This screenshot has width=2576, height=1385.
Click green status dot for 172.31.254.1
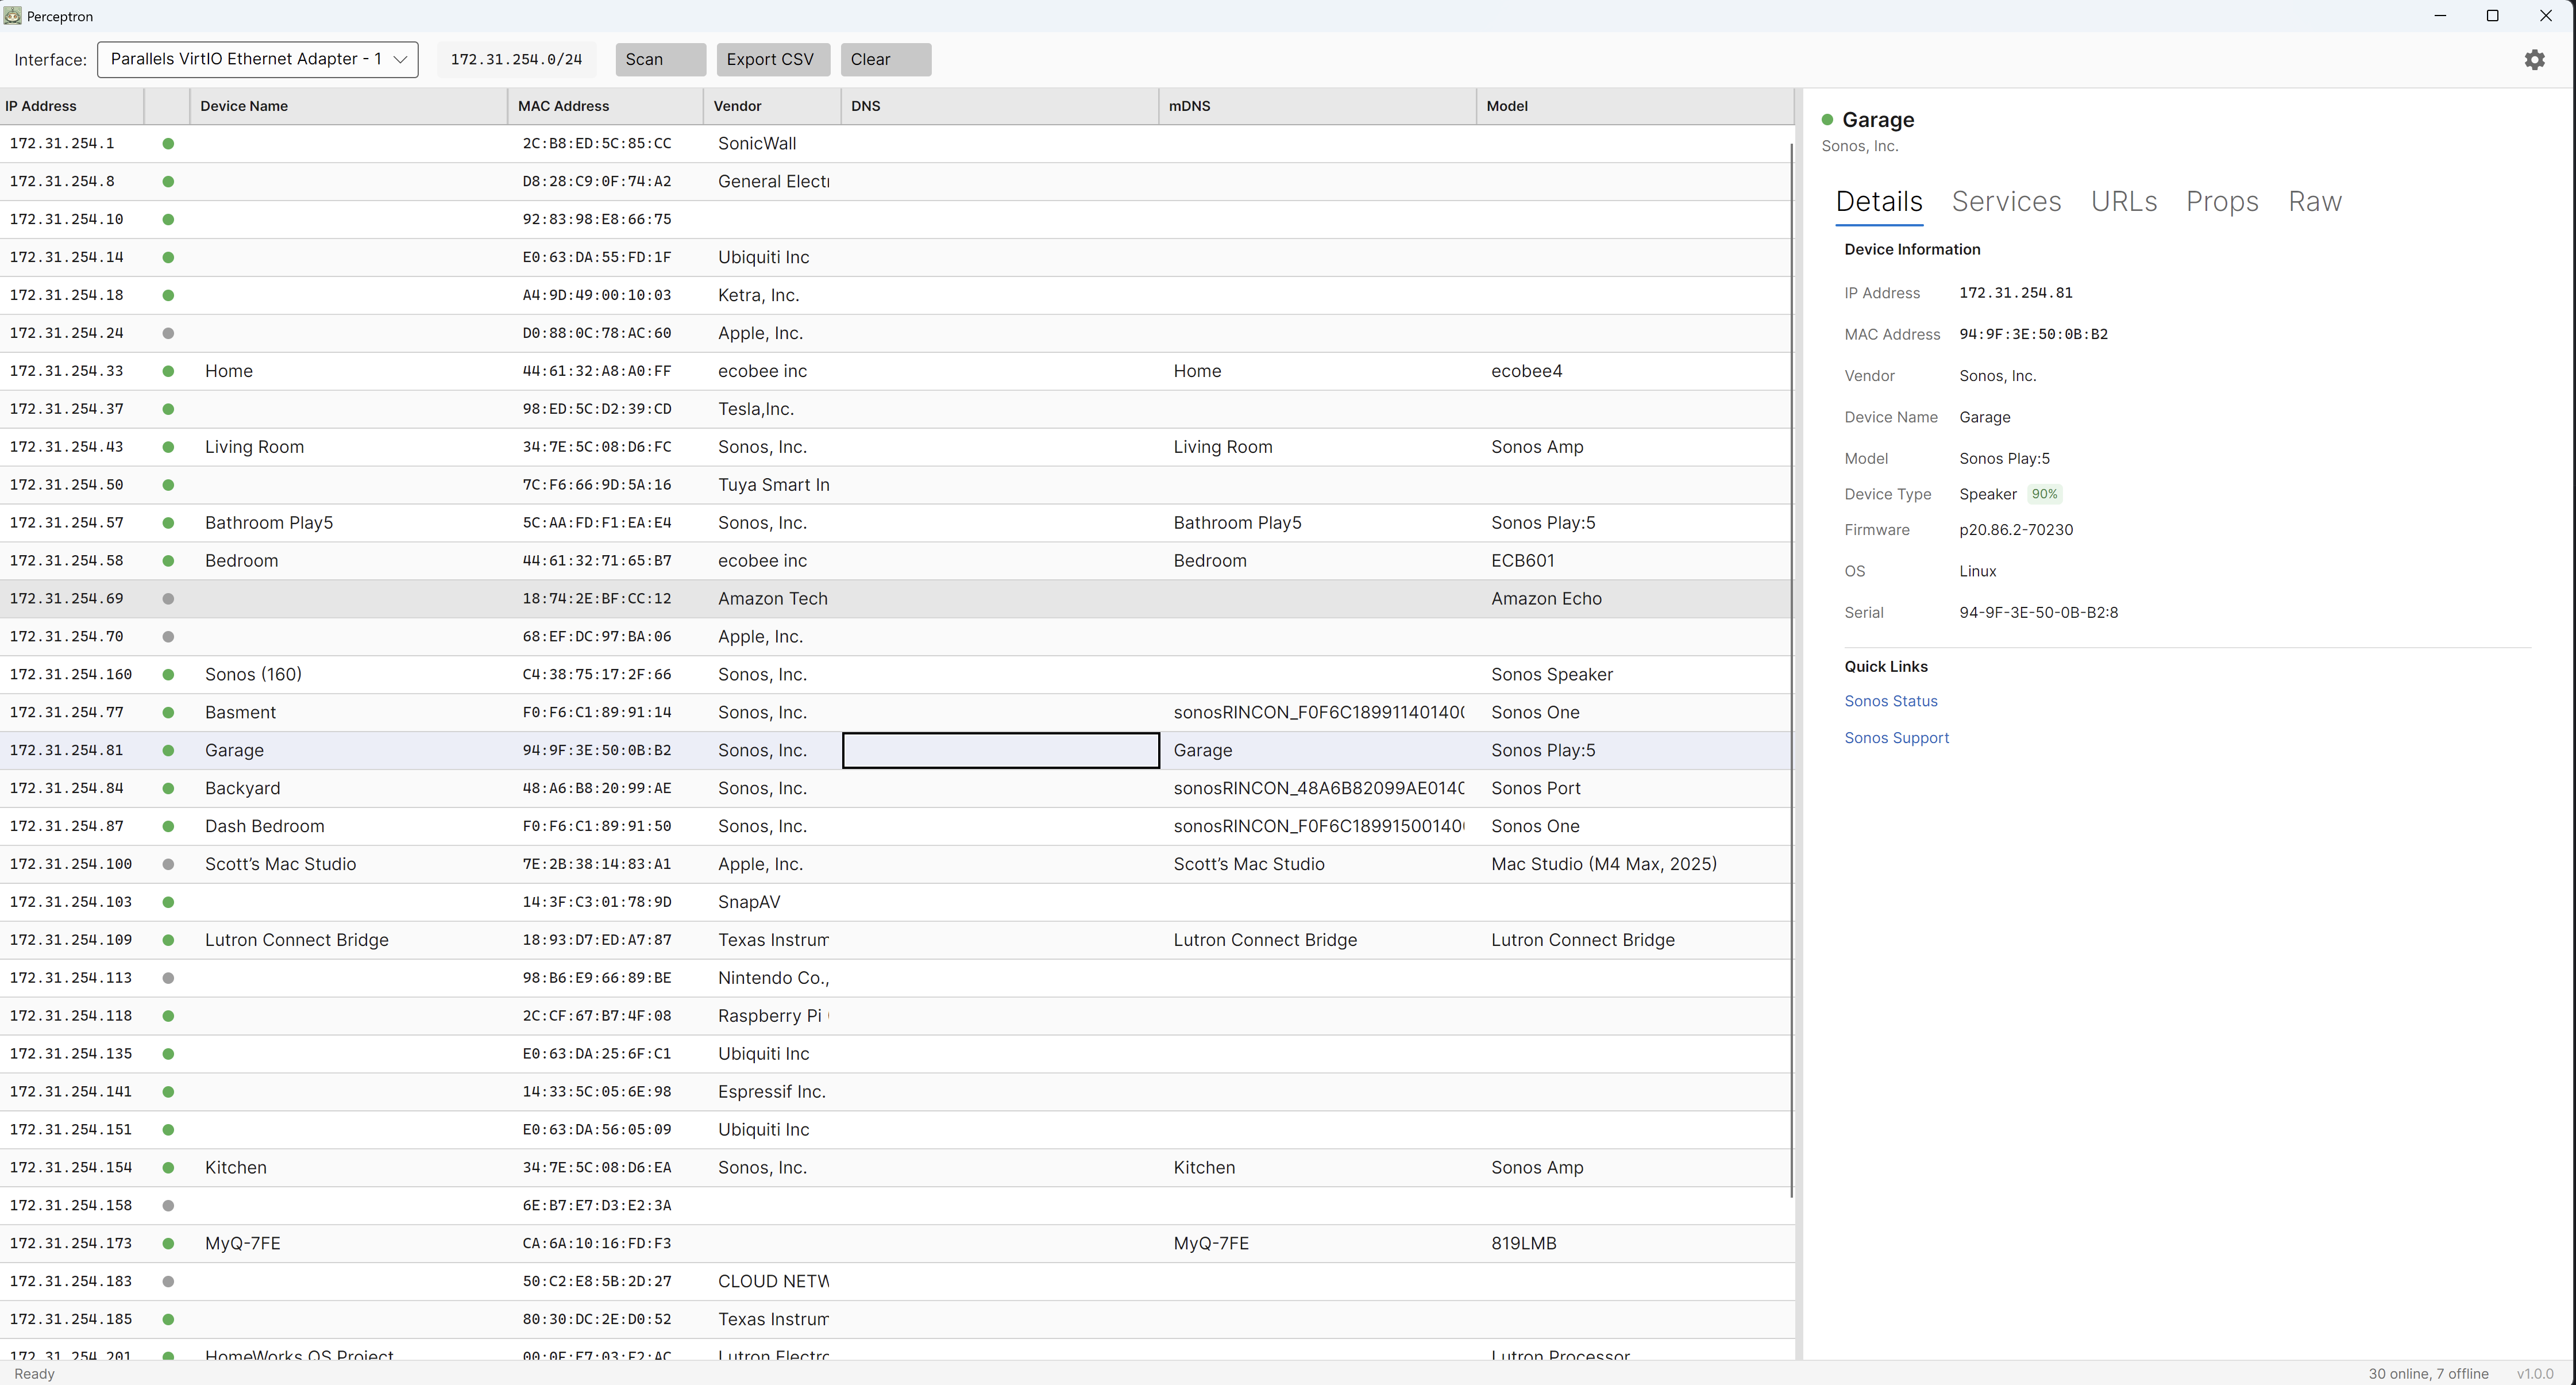coord(168,144)
